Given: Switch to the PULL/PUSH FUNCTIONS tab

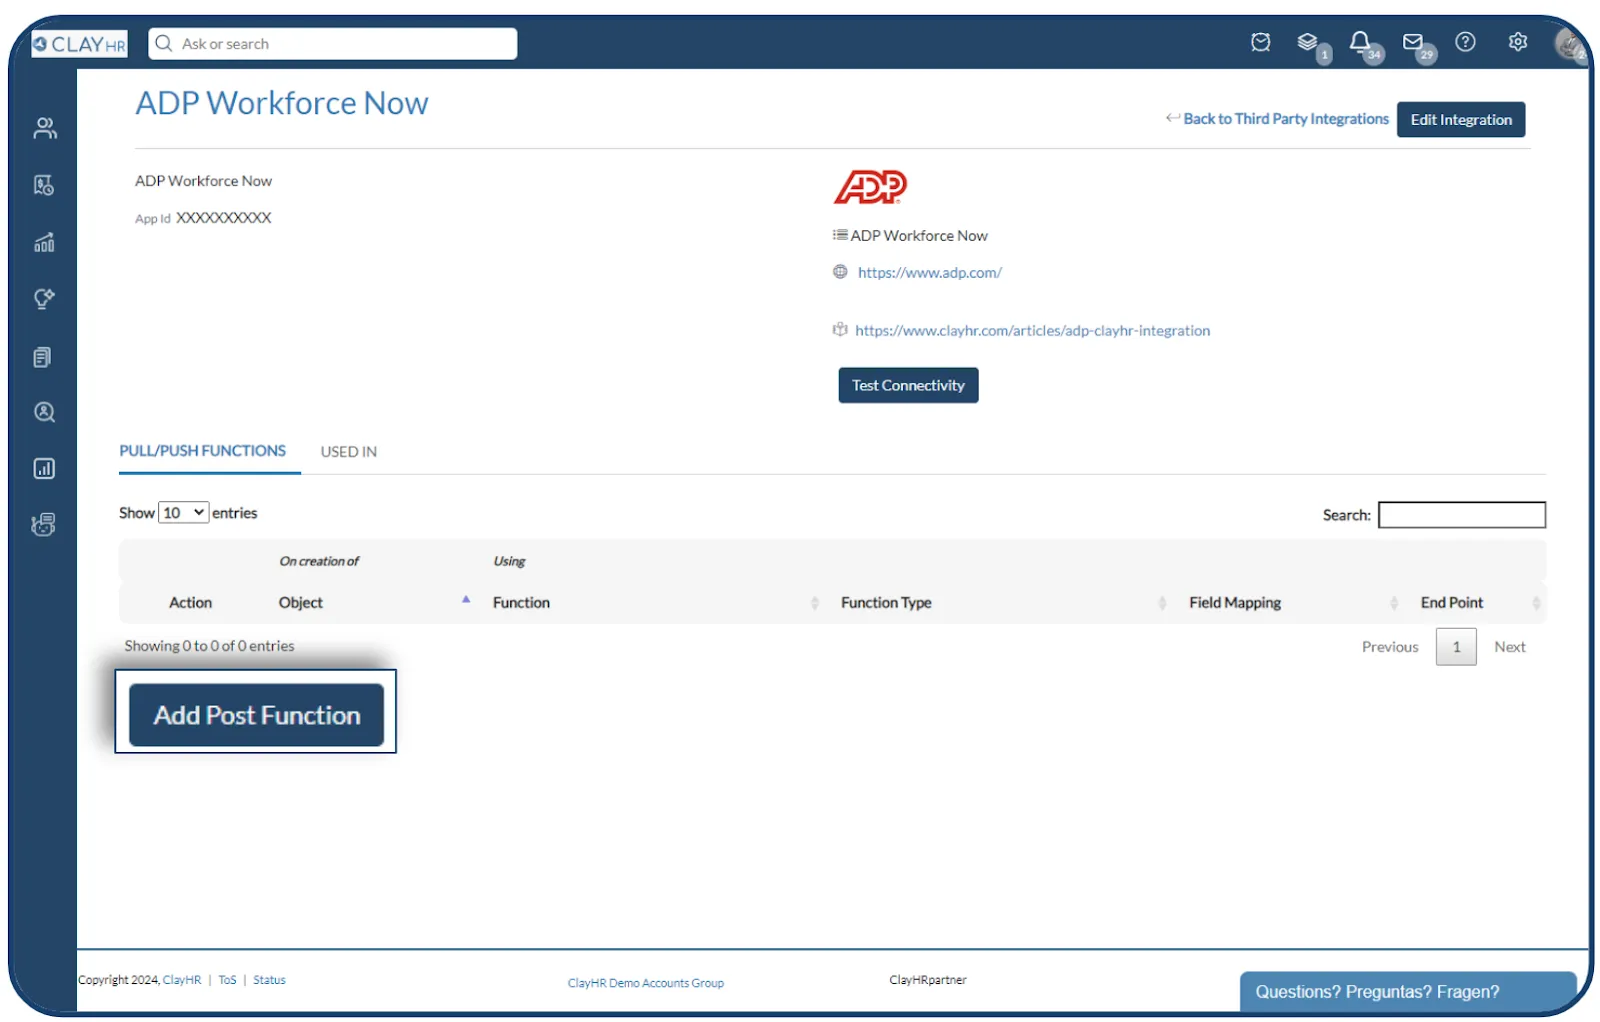Looking at the screenshot, I should 203,451.
